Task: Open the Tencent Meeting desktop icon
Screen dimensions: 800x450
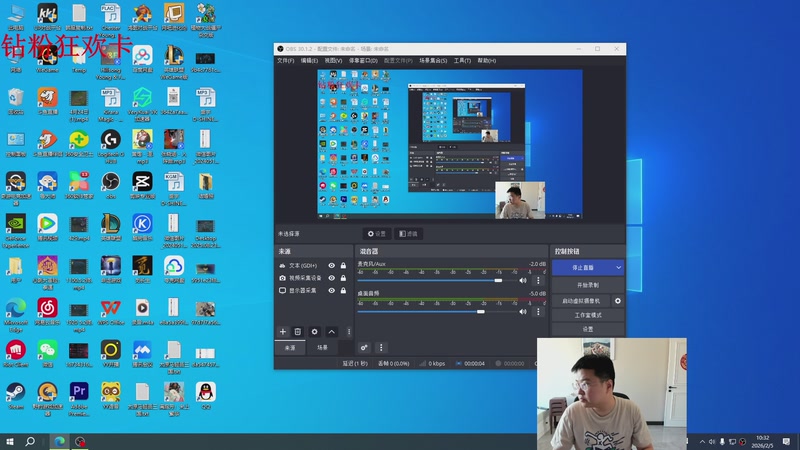Action: (x=142, y=353)
